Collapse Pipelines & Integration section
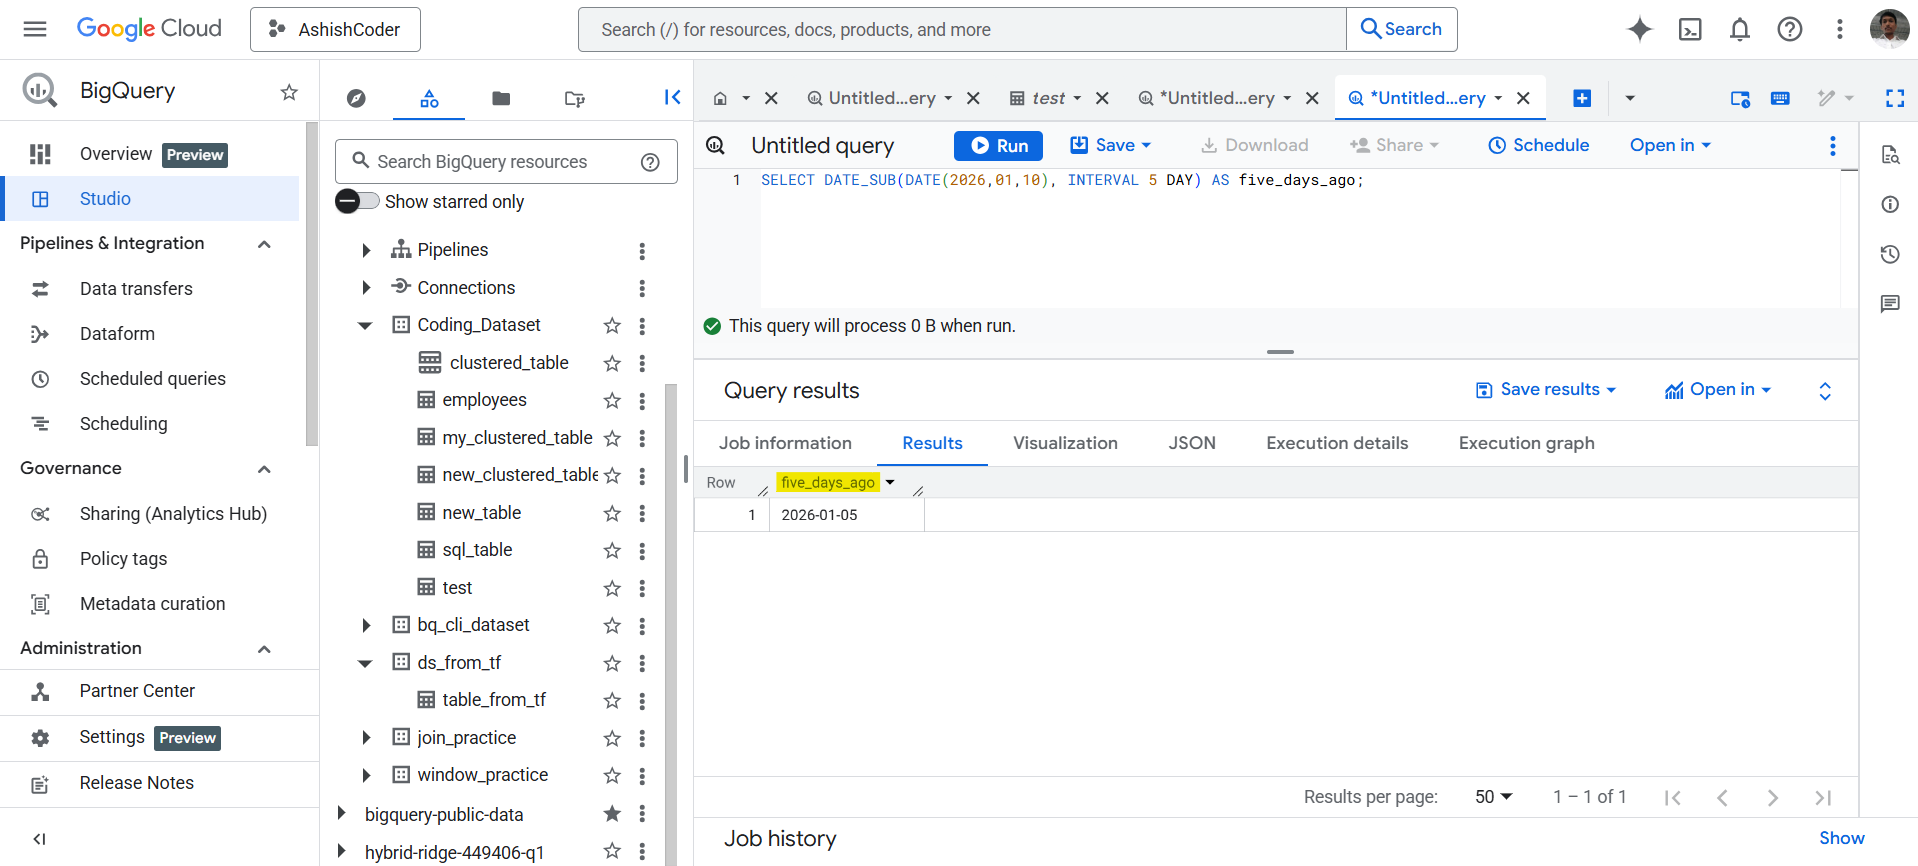Image resolution: width=1918 pixels, height=866 pixels. [264, 244]
